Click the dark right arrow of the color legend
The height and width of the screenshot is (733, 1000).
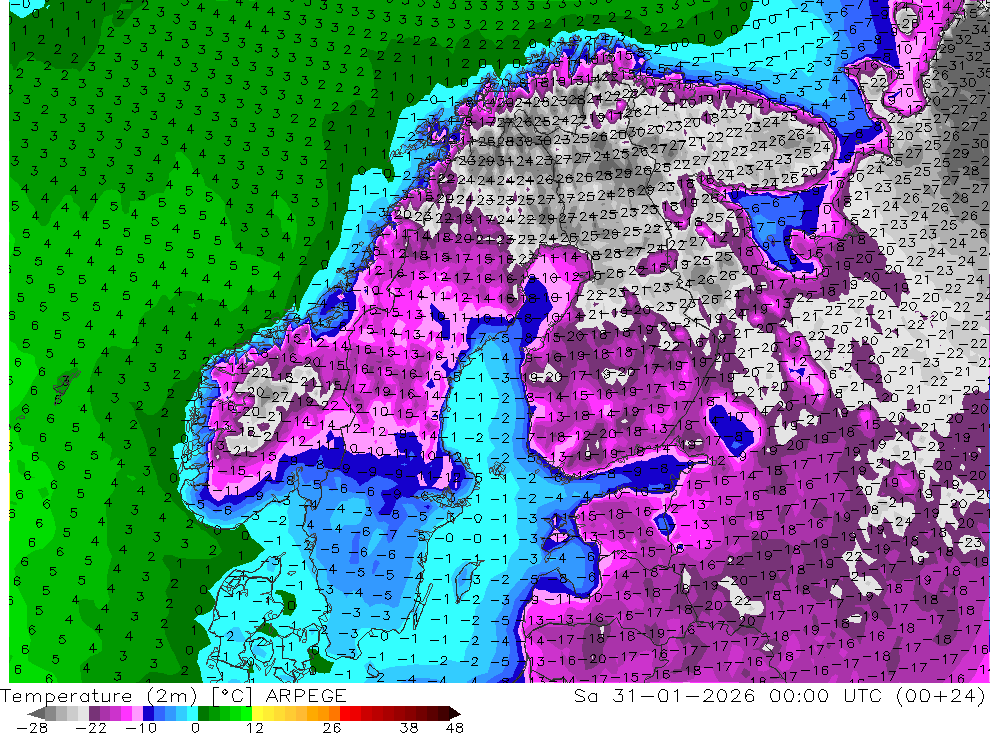point(455,713)
